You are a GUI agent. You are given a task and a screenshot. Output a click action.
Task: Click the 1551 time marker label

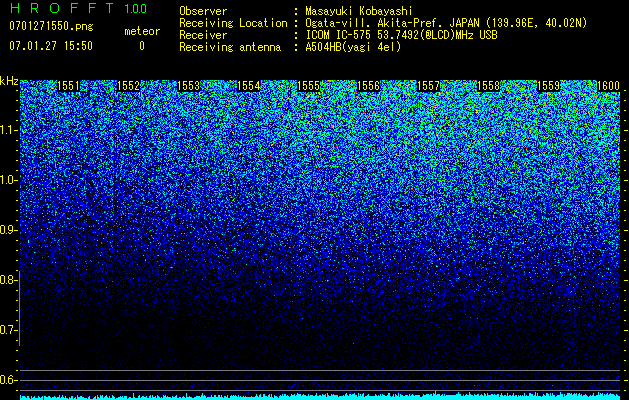pyautogui.click(x=68, y=86)
